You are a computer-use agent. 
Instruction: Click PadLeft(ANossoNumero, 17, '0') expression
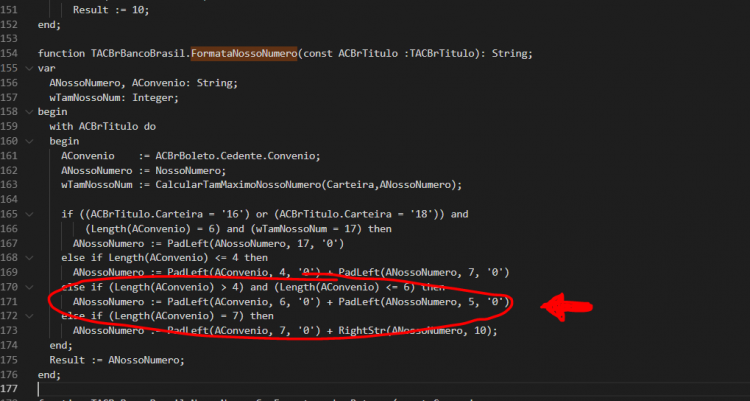point(255,244)
